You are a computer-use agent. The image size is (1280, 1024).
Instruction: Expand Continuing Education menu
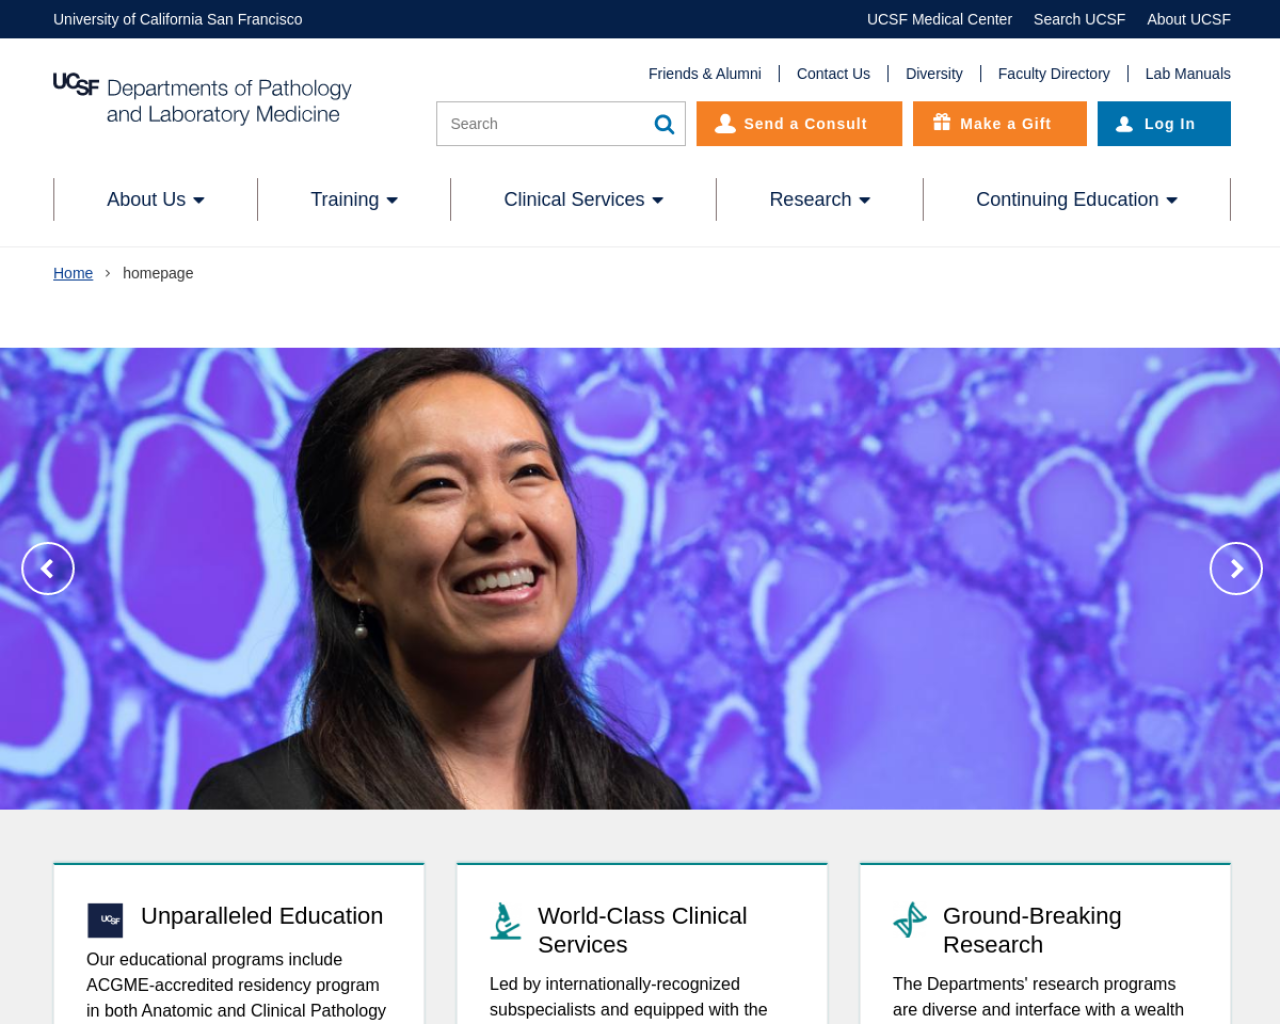[1077, 200]
